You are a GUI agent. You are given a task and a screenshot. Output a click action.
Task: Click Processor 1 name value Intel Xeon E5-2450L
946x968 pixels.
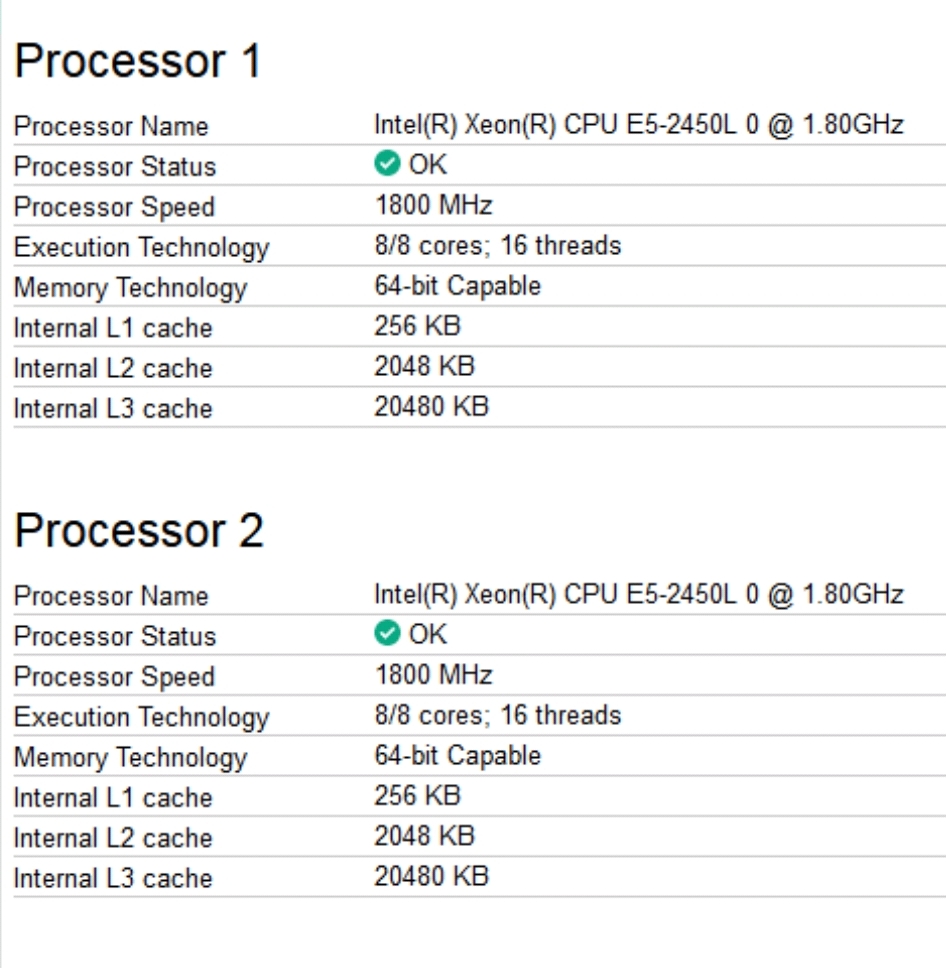click(639, 125)
